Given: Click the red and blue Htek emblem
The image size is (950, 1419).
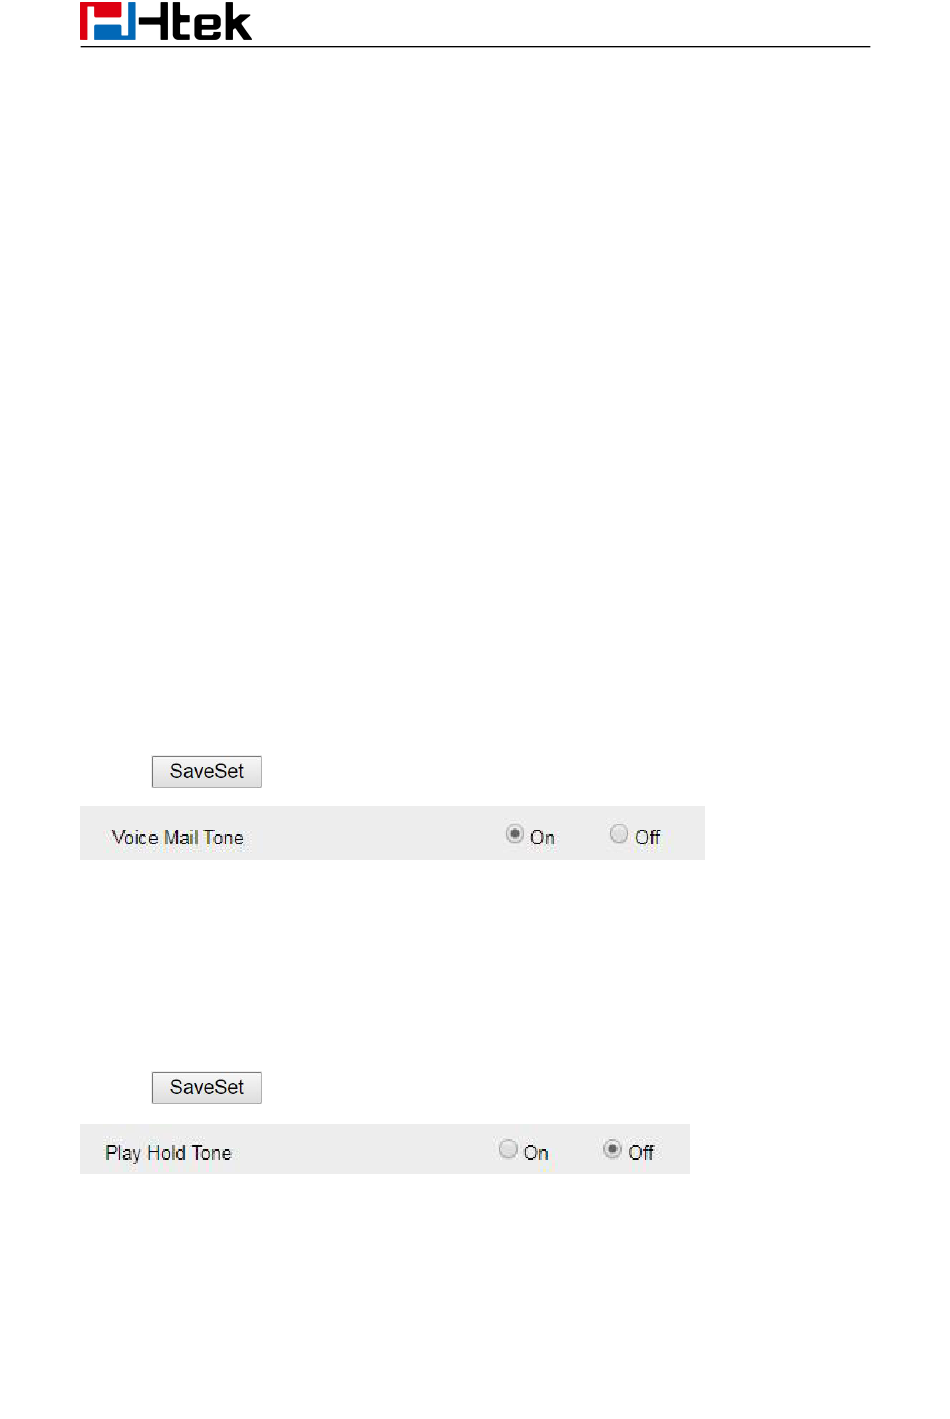Looking at the screenshot, I should click(108, 22).
